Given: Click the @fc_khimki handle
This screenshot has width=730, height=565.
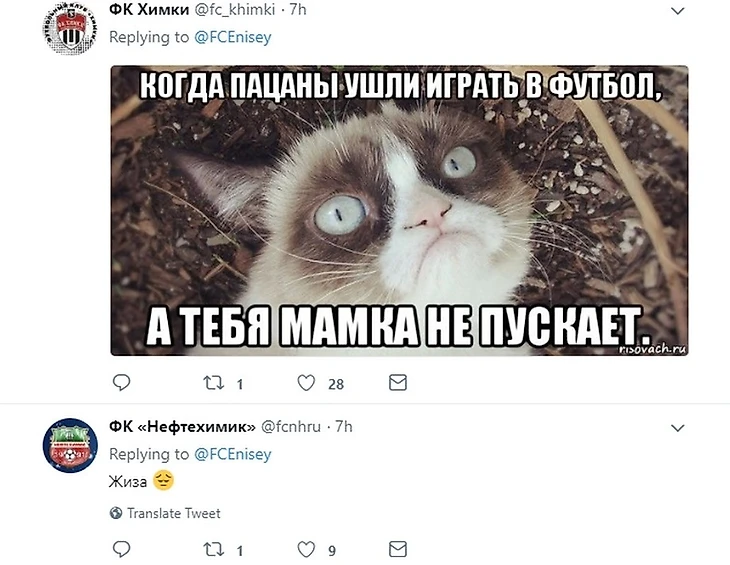Looking at the screenshot, I should [x=235, y=10].
